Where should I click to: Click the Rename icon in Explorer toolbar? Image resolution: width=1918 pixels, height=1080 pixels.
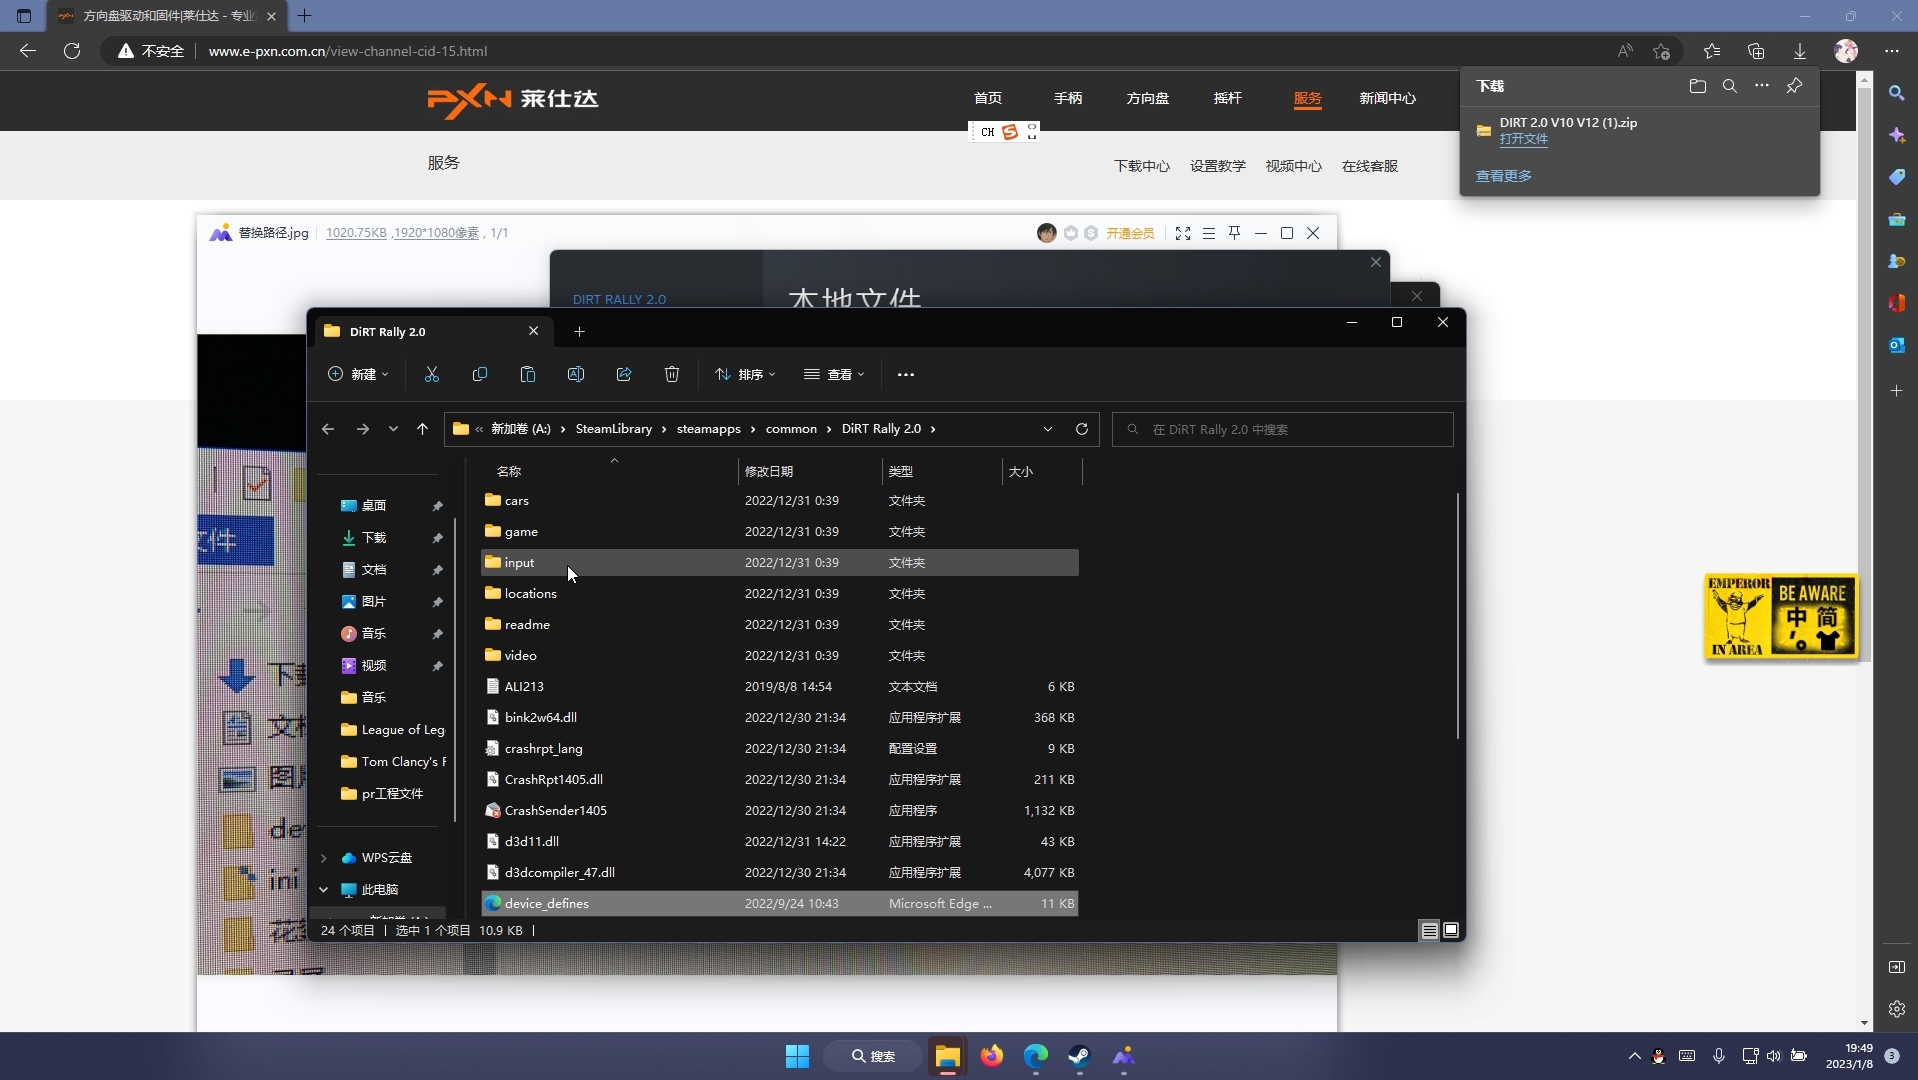[576, 374]
